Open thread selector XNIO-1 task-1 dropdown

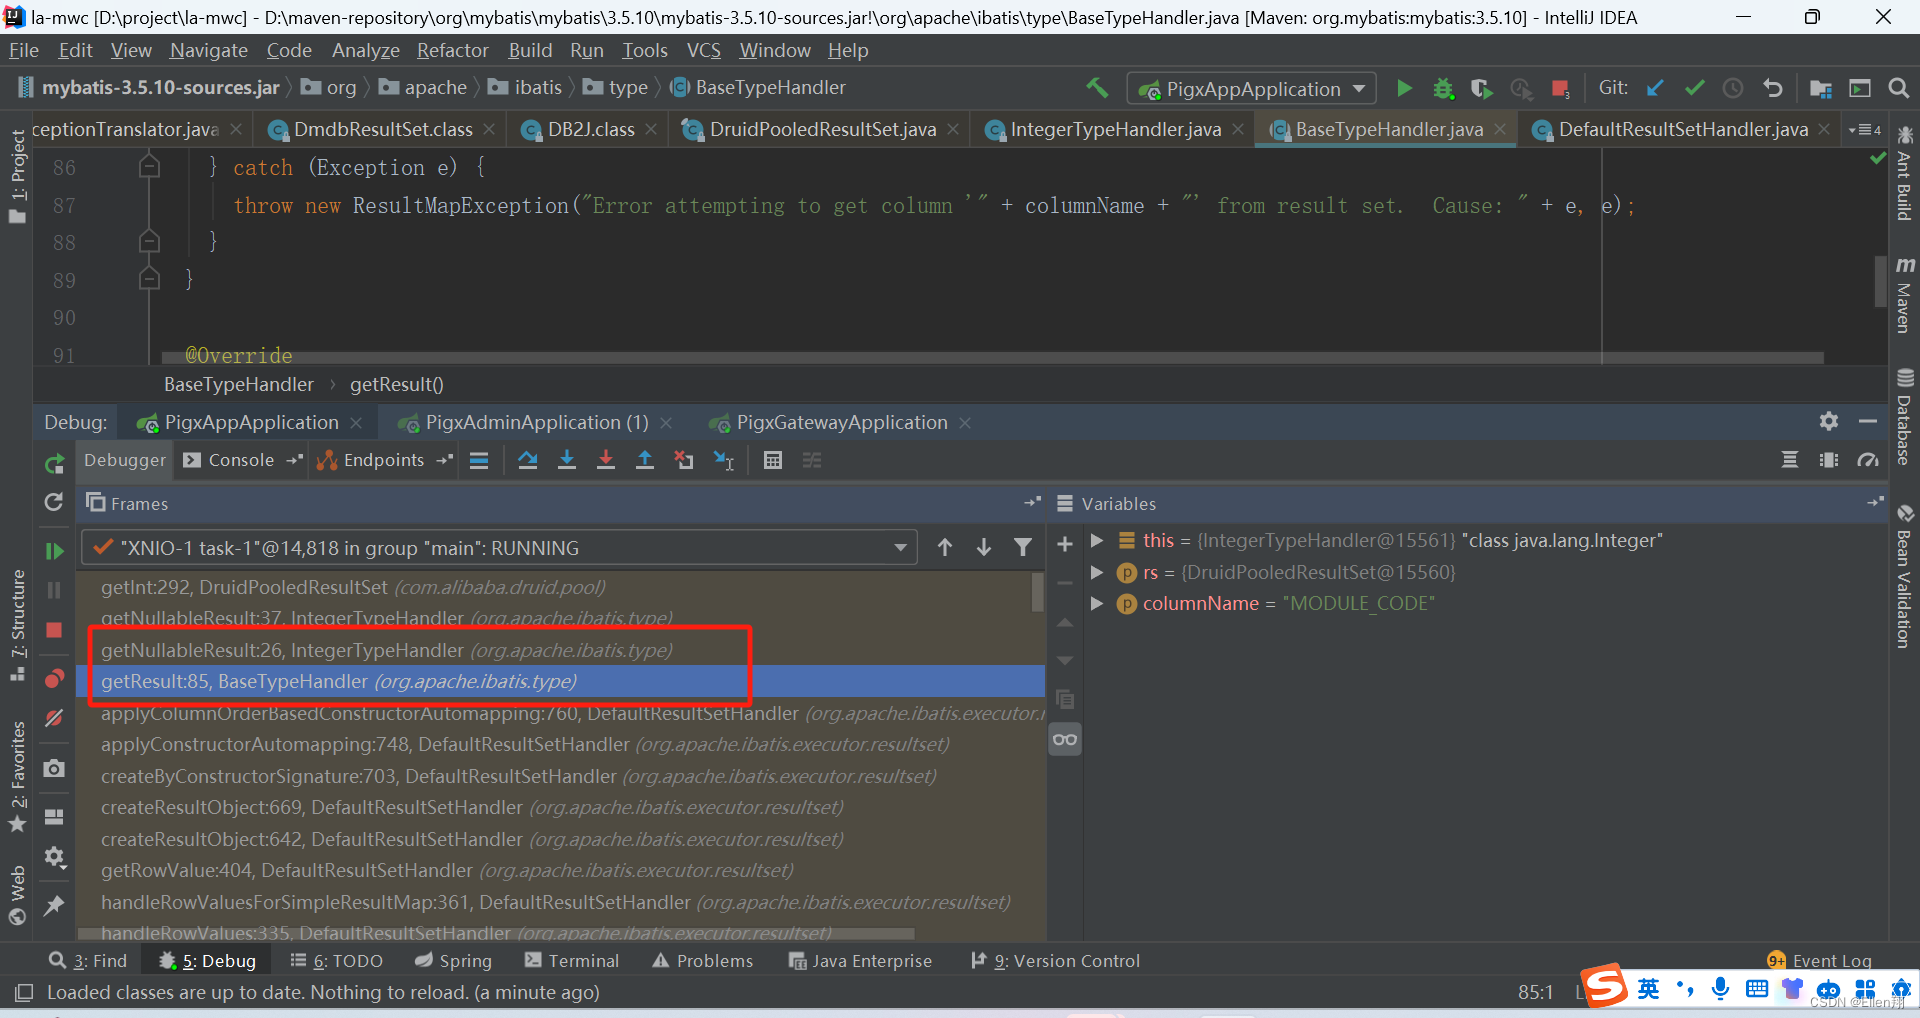500,548
